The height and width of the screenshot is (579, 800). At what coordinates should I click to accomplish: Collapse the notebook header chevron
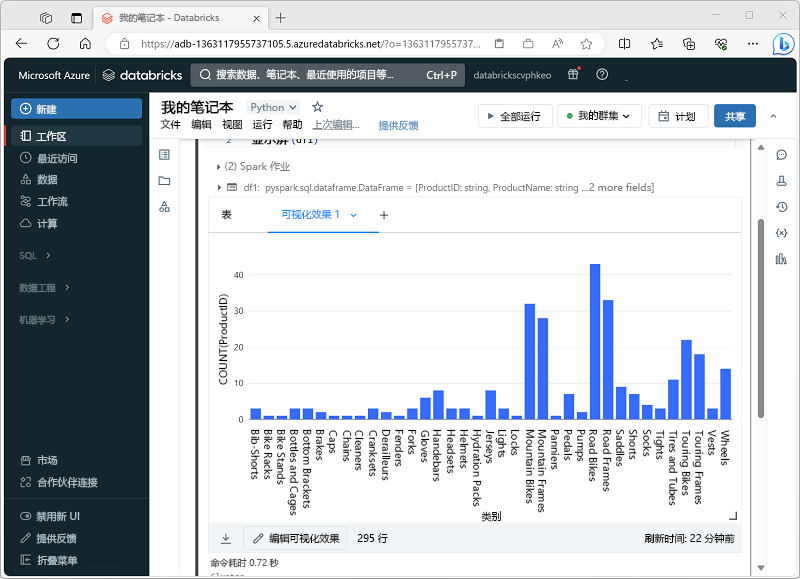(773, 116)
